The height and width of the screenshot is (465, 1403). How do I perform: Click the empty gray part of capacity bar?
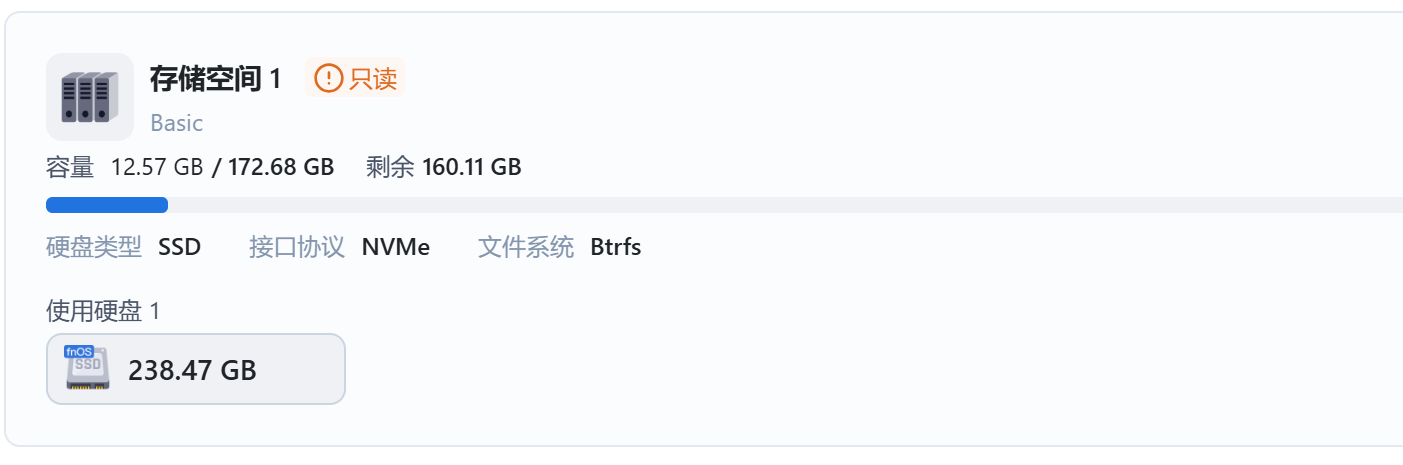780,205
